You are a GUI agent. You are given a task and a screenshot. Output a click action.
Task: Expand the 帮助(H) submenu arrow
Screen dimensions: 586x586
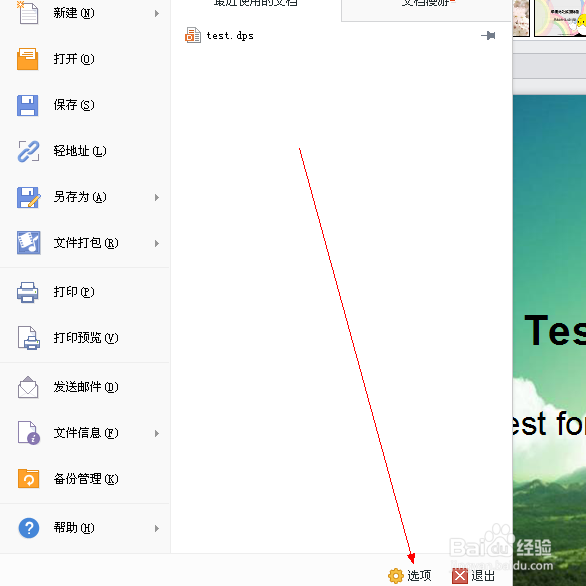point(157,528)
